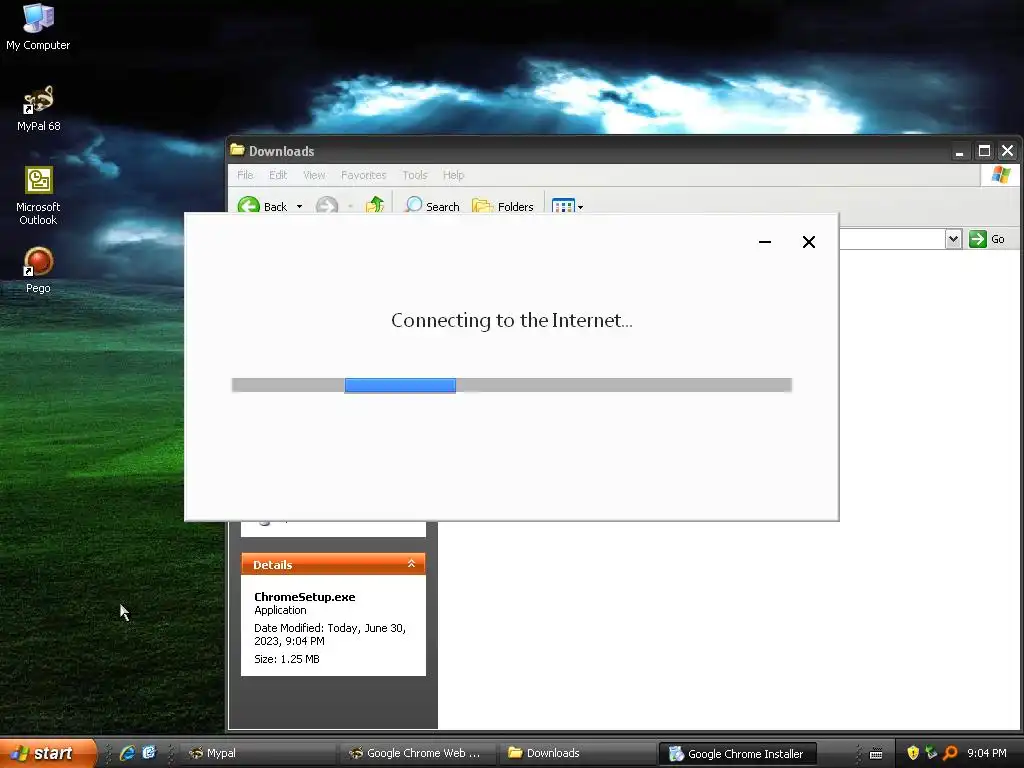Click the orange magnifier tray icon
Viewport: 1024px width, 768px height.
pyautogui.click(x=950, y=753)
